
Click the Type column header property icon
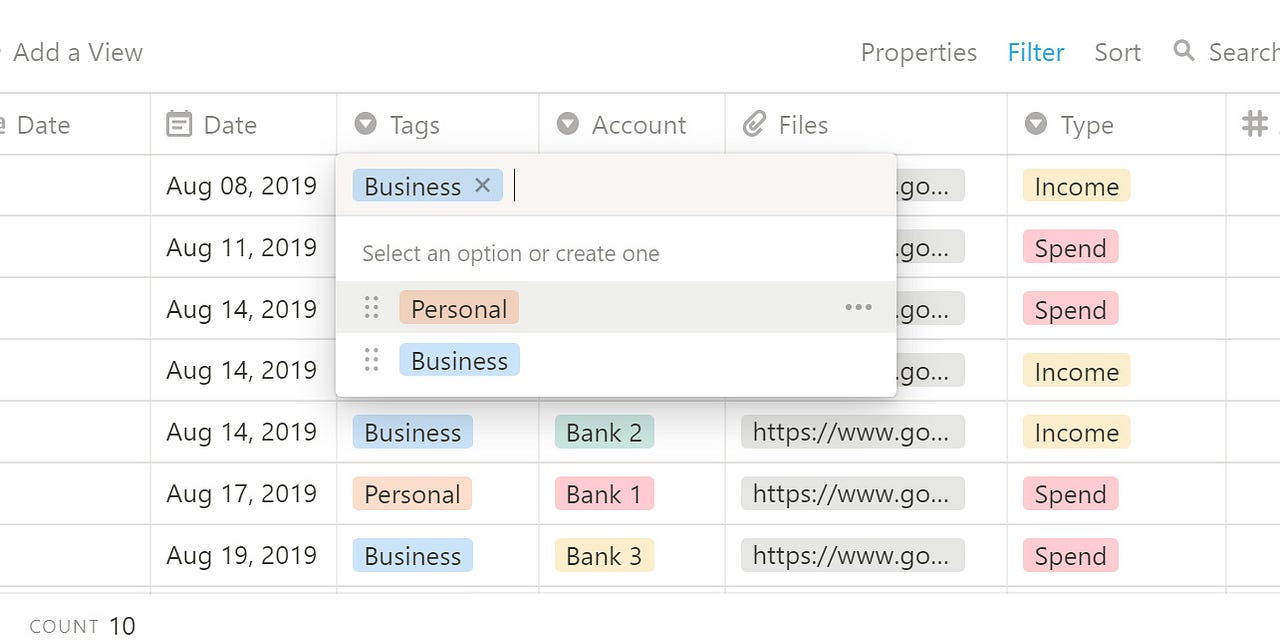click(1036, 124)
